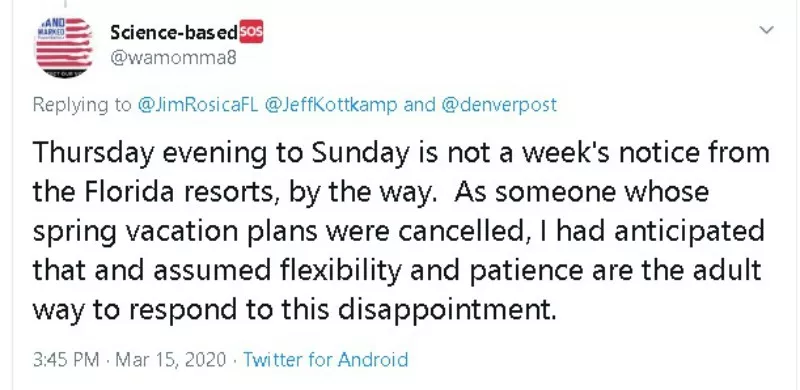Image resolution: width=800 pixels, height=390 pixels.
Task: Click the 'and' between reply mentions
Action: click(x=418, y=105)
